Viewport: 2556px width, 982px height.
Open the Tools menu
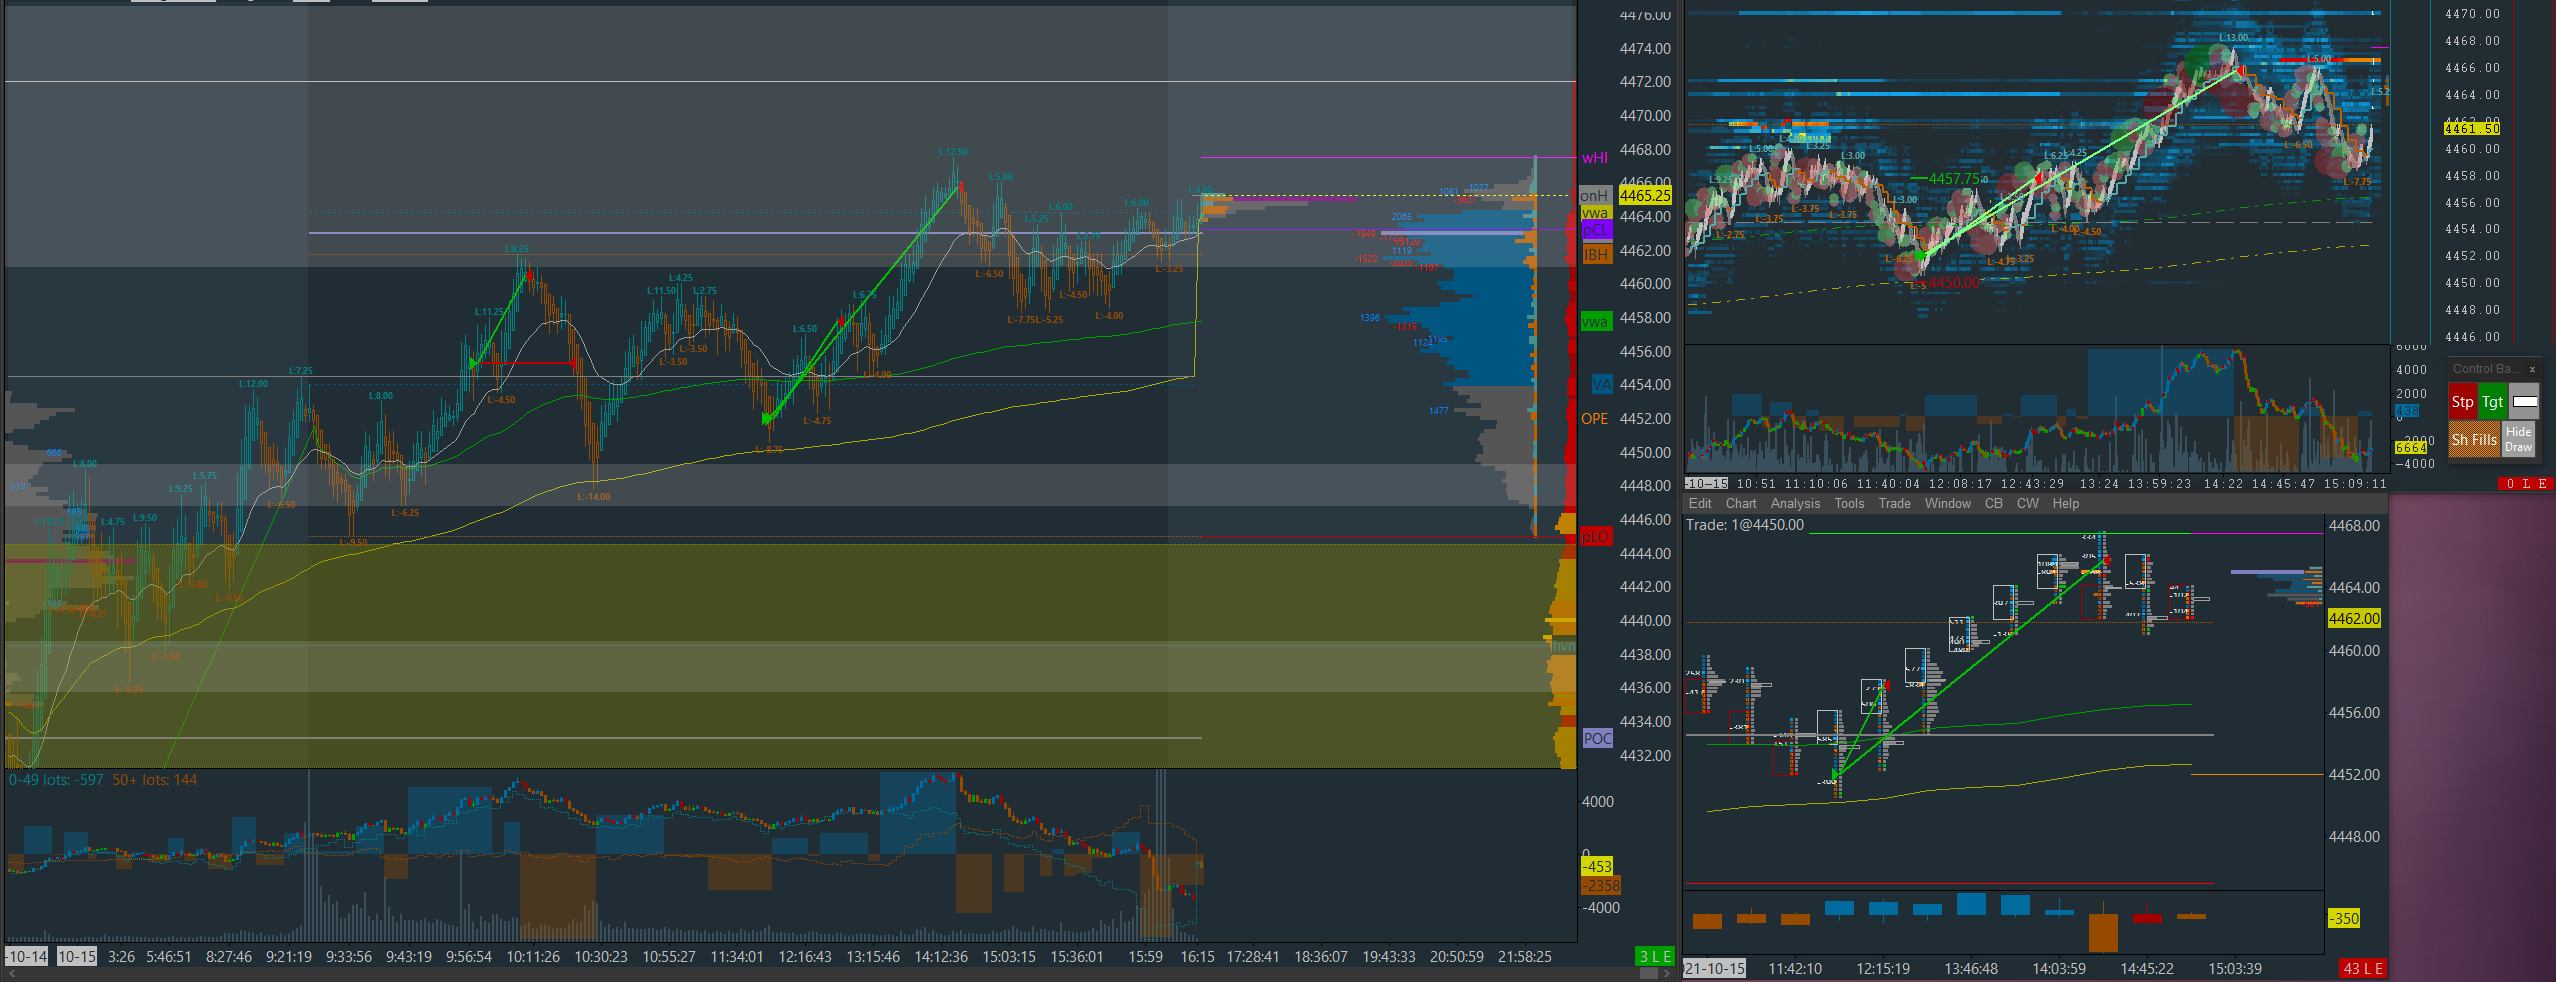[x=1849, y=504]
